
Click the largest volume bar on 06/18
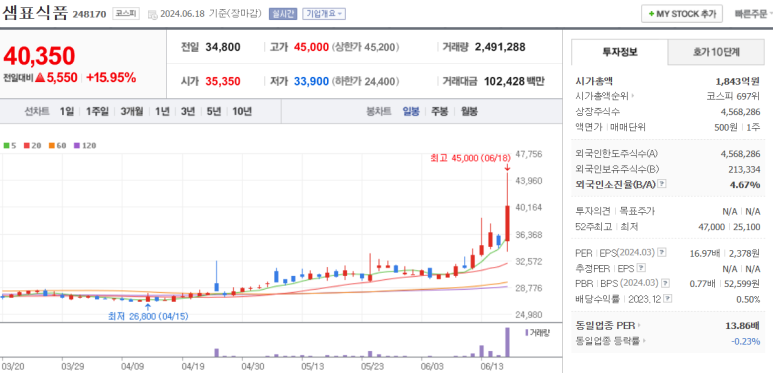point(507,342)
